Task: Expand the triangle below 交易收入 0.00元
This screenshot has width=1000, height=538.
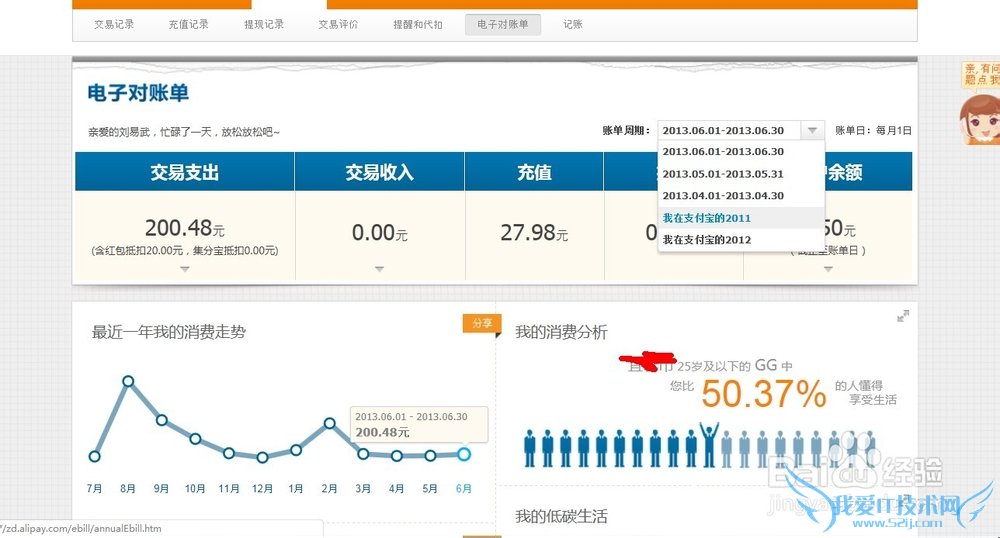Action: (379, 269)
